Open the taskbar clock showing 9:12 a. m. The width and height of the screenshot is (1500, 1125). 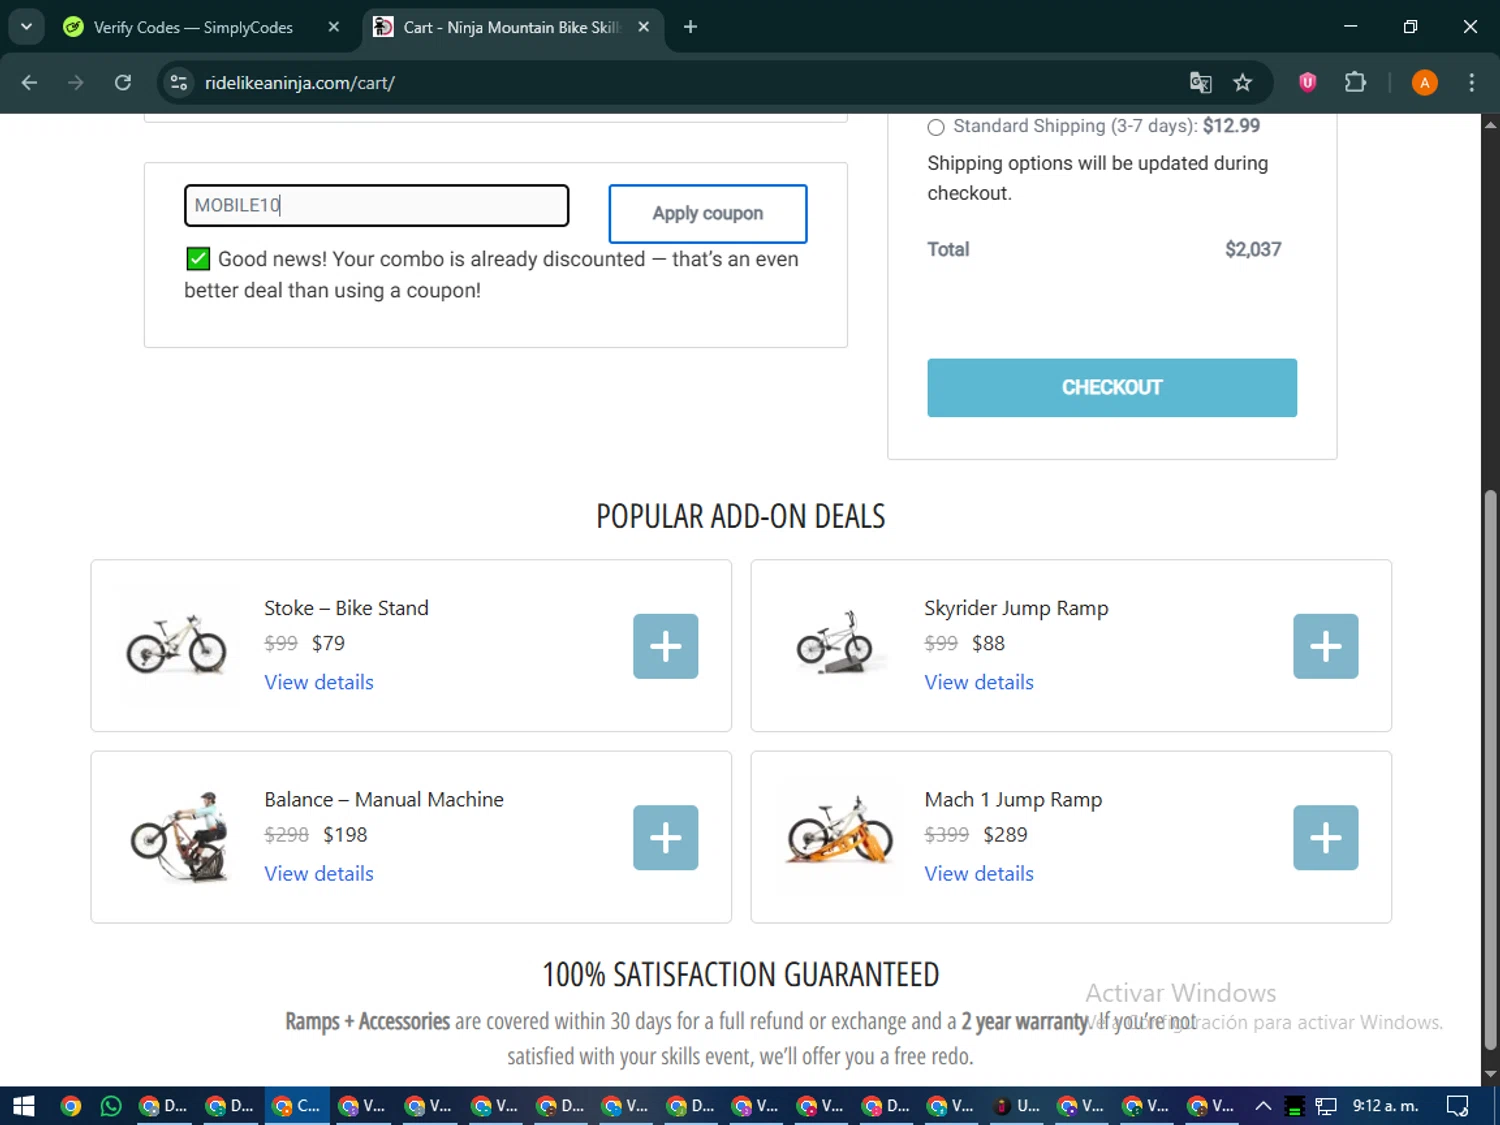click(x=1385, y=1106)
